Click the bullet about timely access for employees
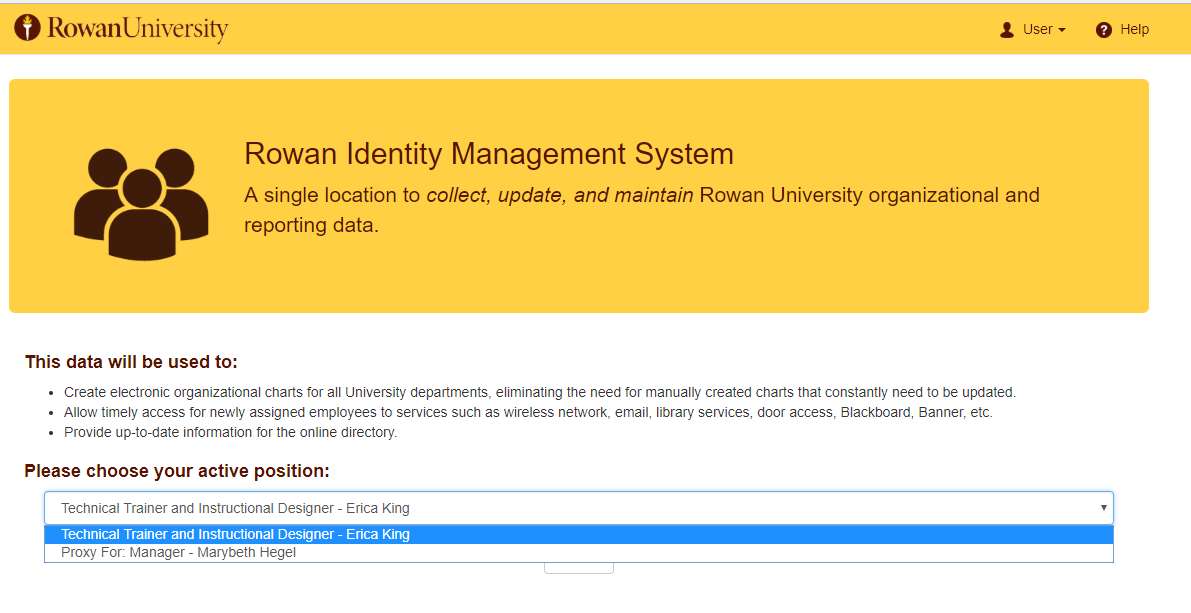This screenshot has width=1191, height=613. [x=528, y=412]
